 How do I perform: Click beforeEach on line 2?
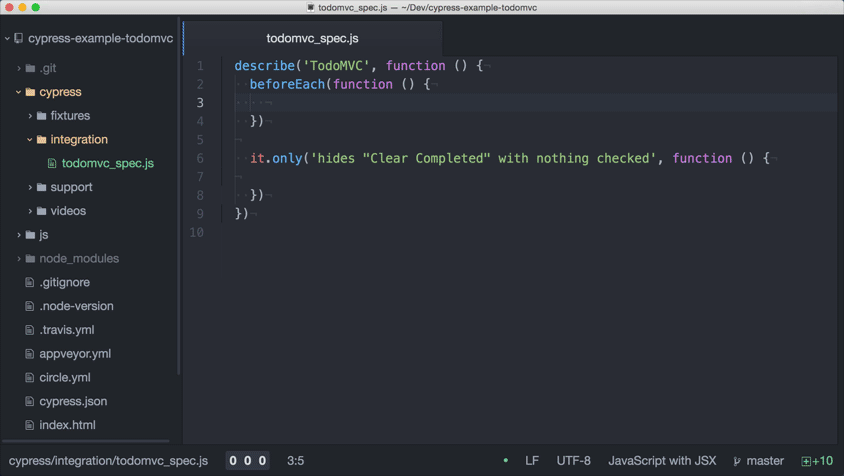(x=287, y=85)
